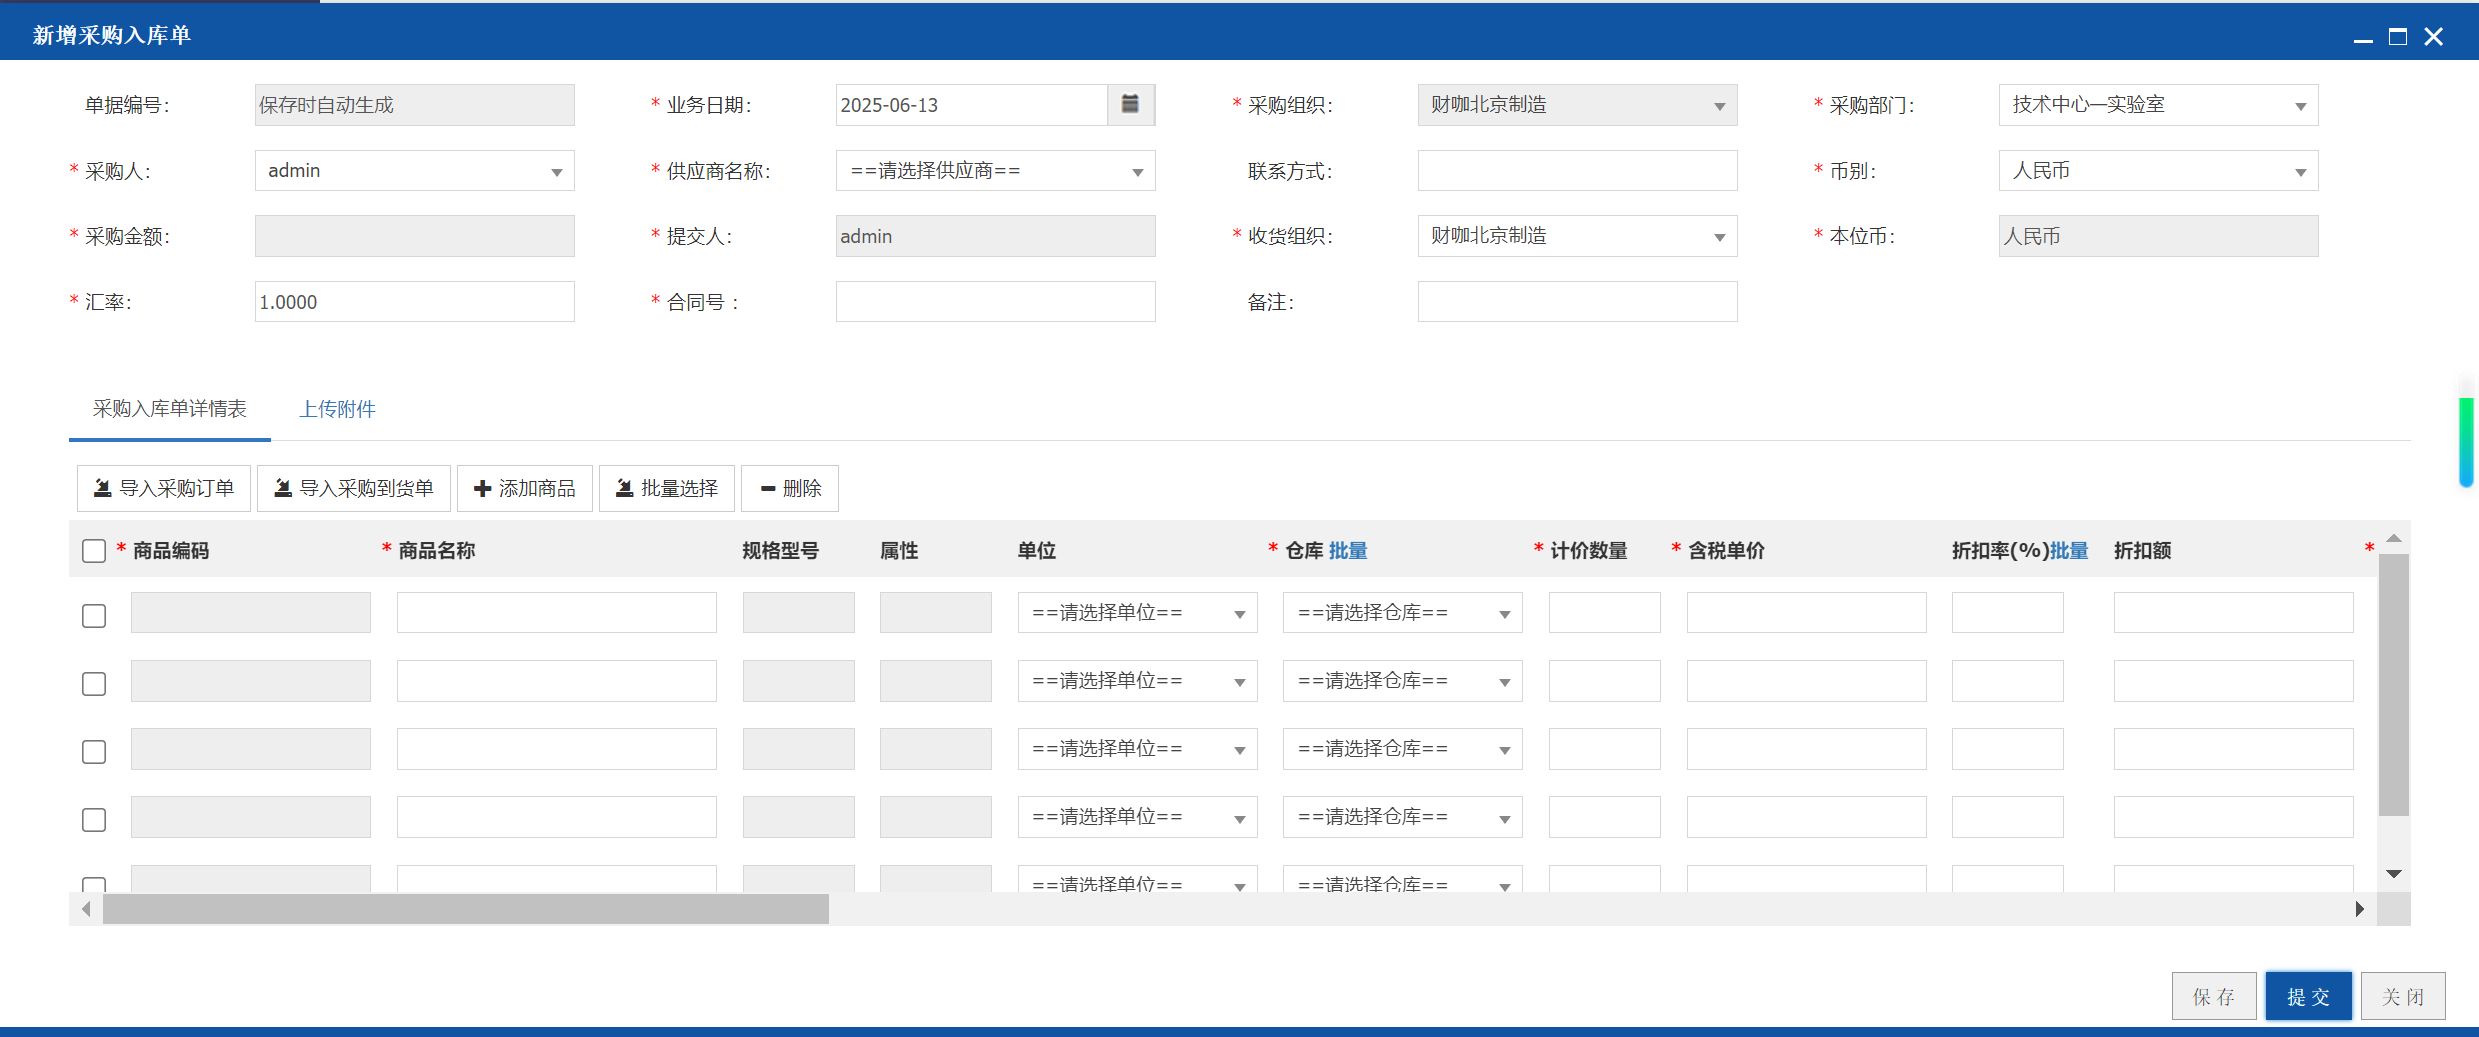Click the 合同号 input field

pyautogui.click(x=995, y=302)
